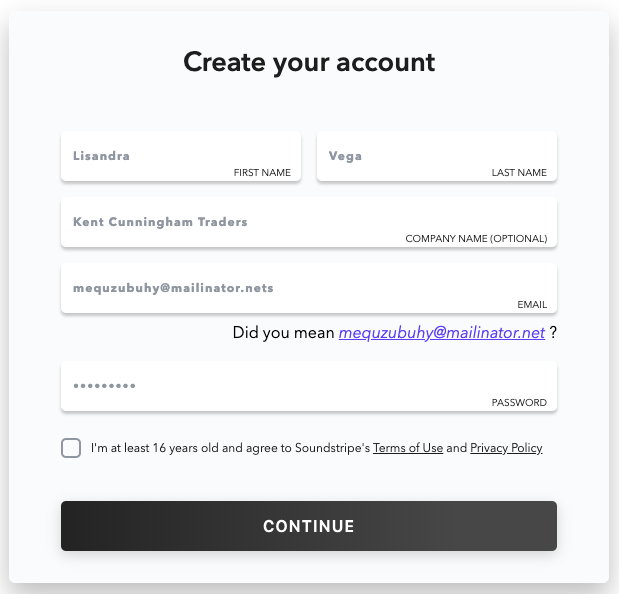Click the first name field containing Lisandra
The image size is (619, 594).
click(x=180, y=156)
